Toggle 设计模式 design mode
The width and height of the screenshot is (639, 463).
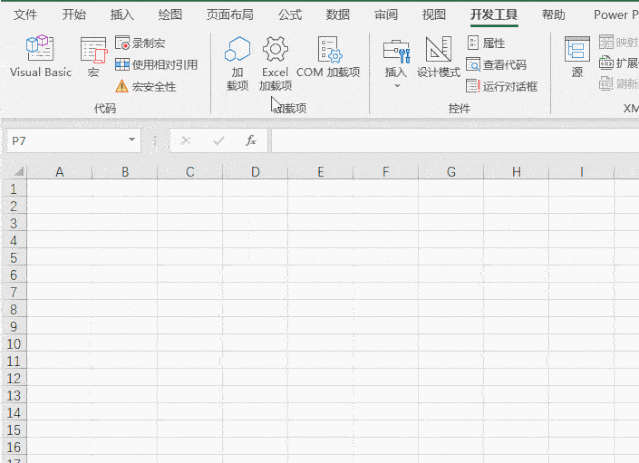(x=438, y=57)
